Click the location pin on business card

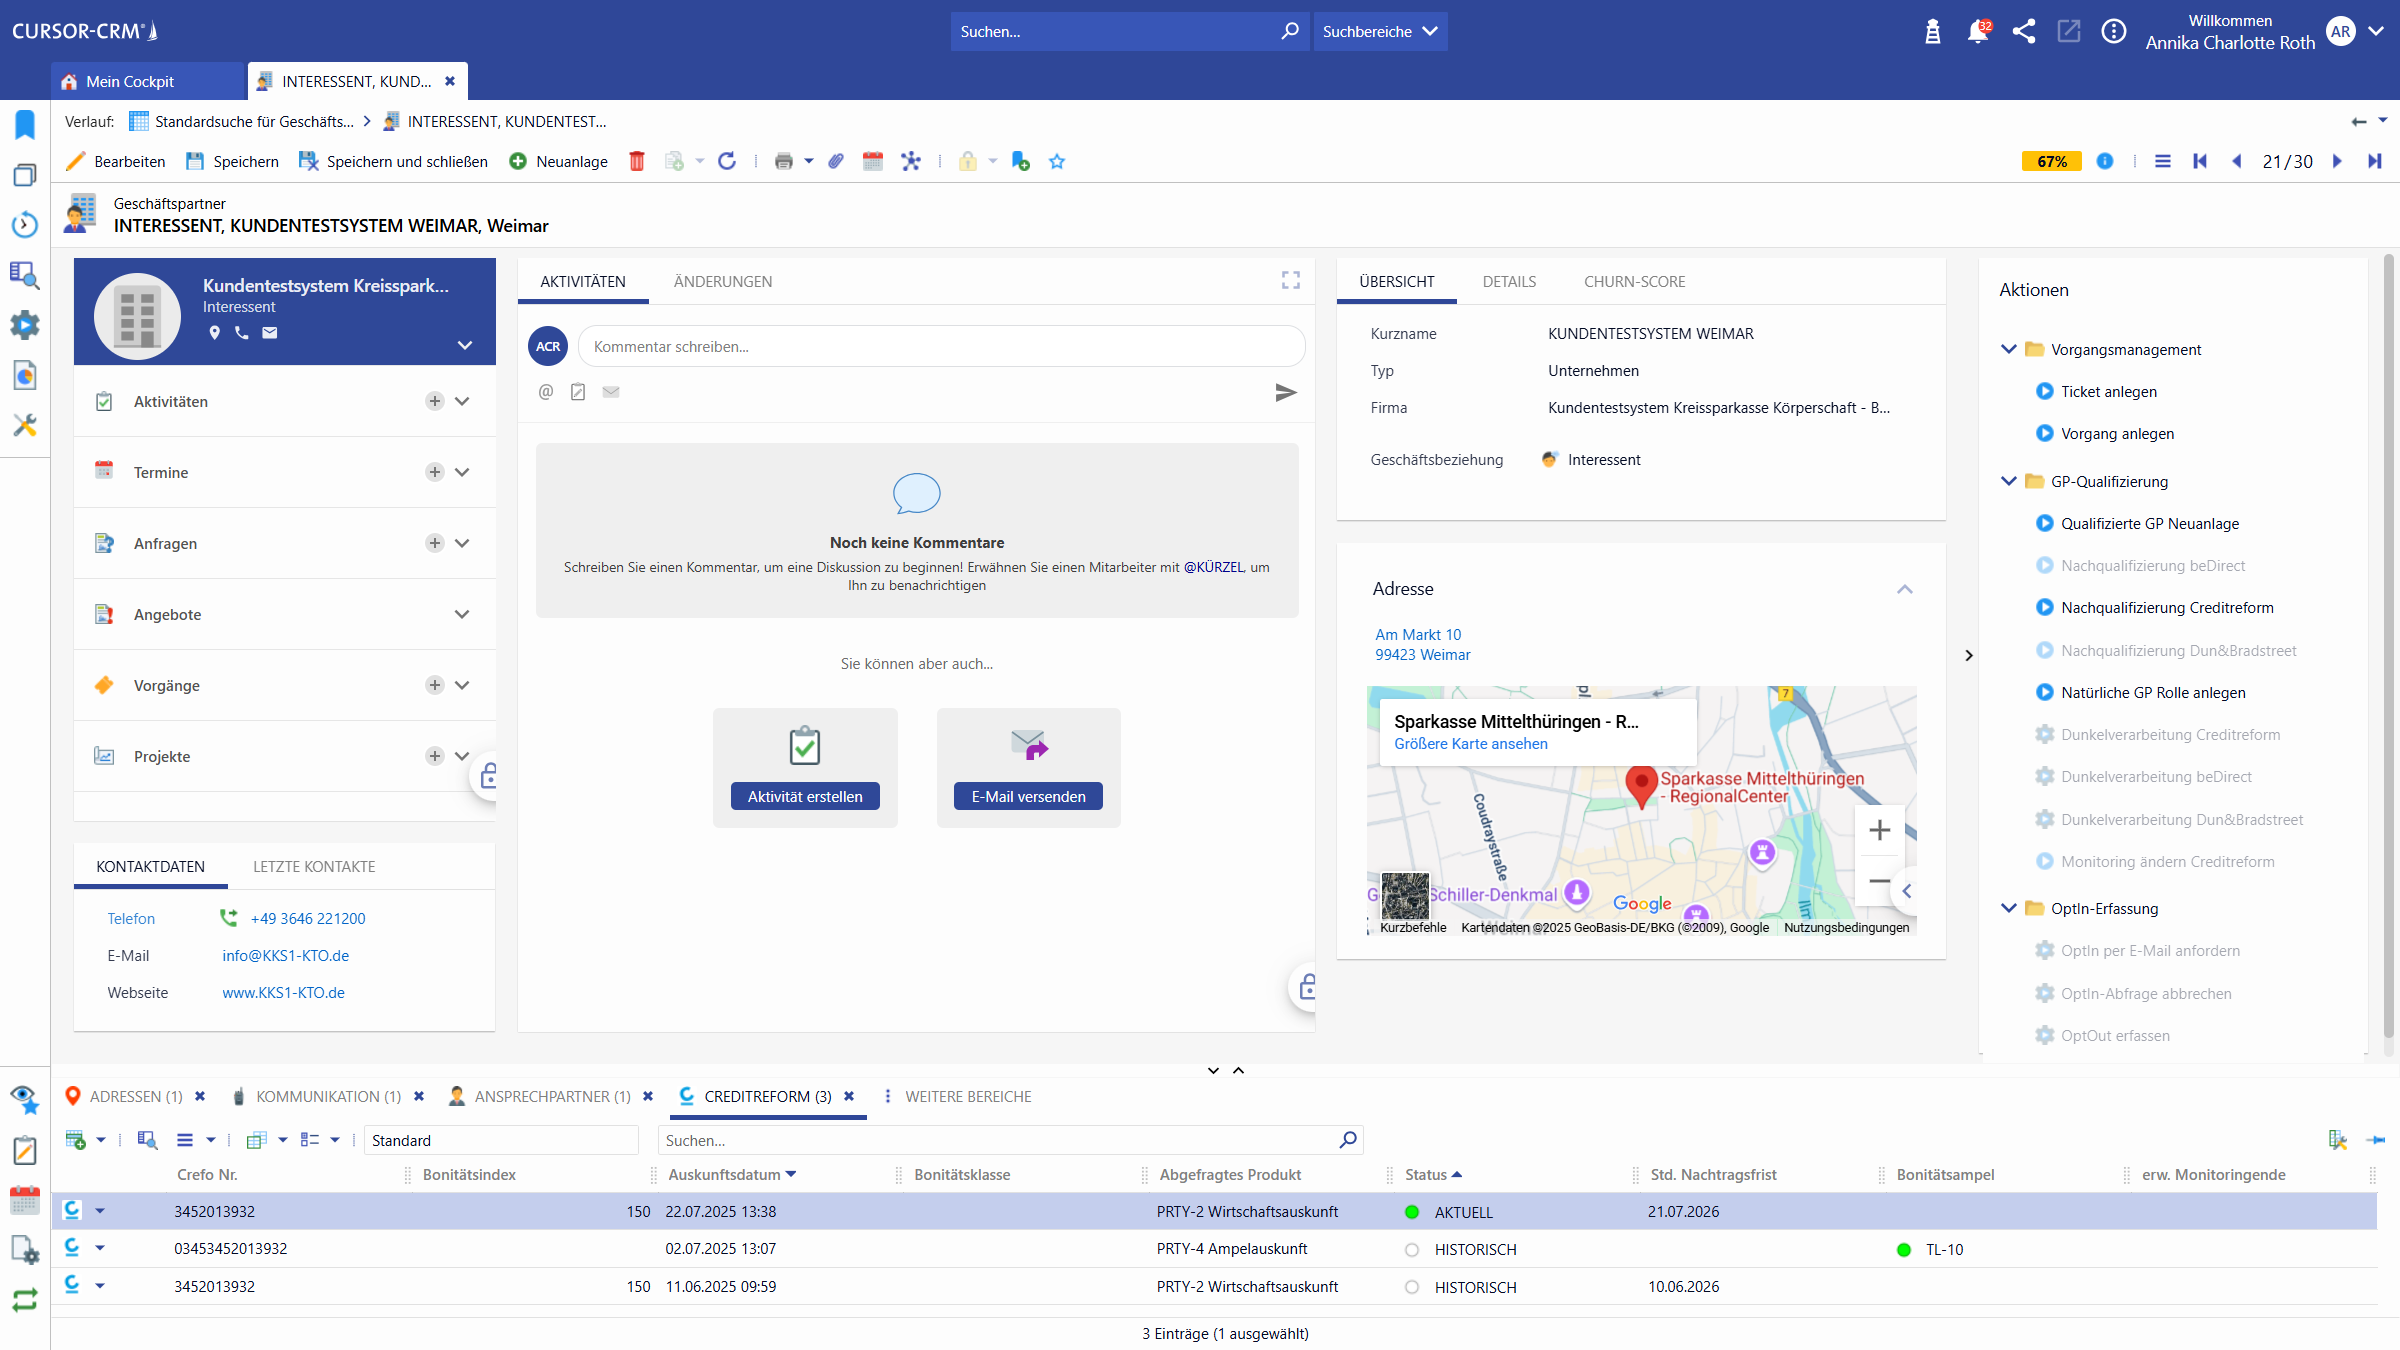(x=214, y=333)
